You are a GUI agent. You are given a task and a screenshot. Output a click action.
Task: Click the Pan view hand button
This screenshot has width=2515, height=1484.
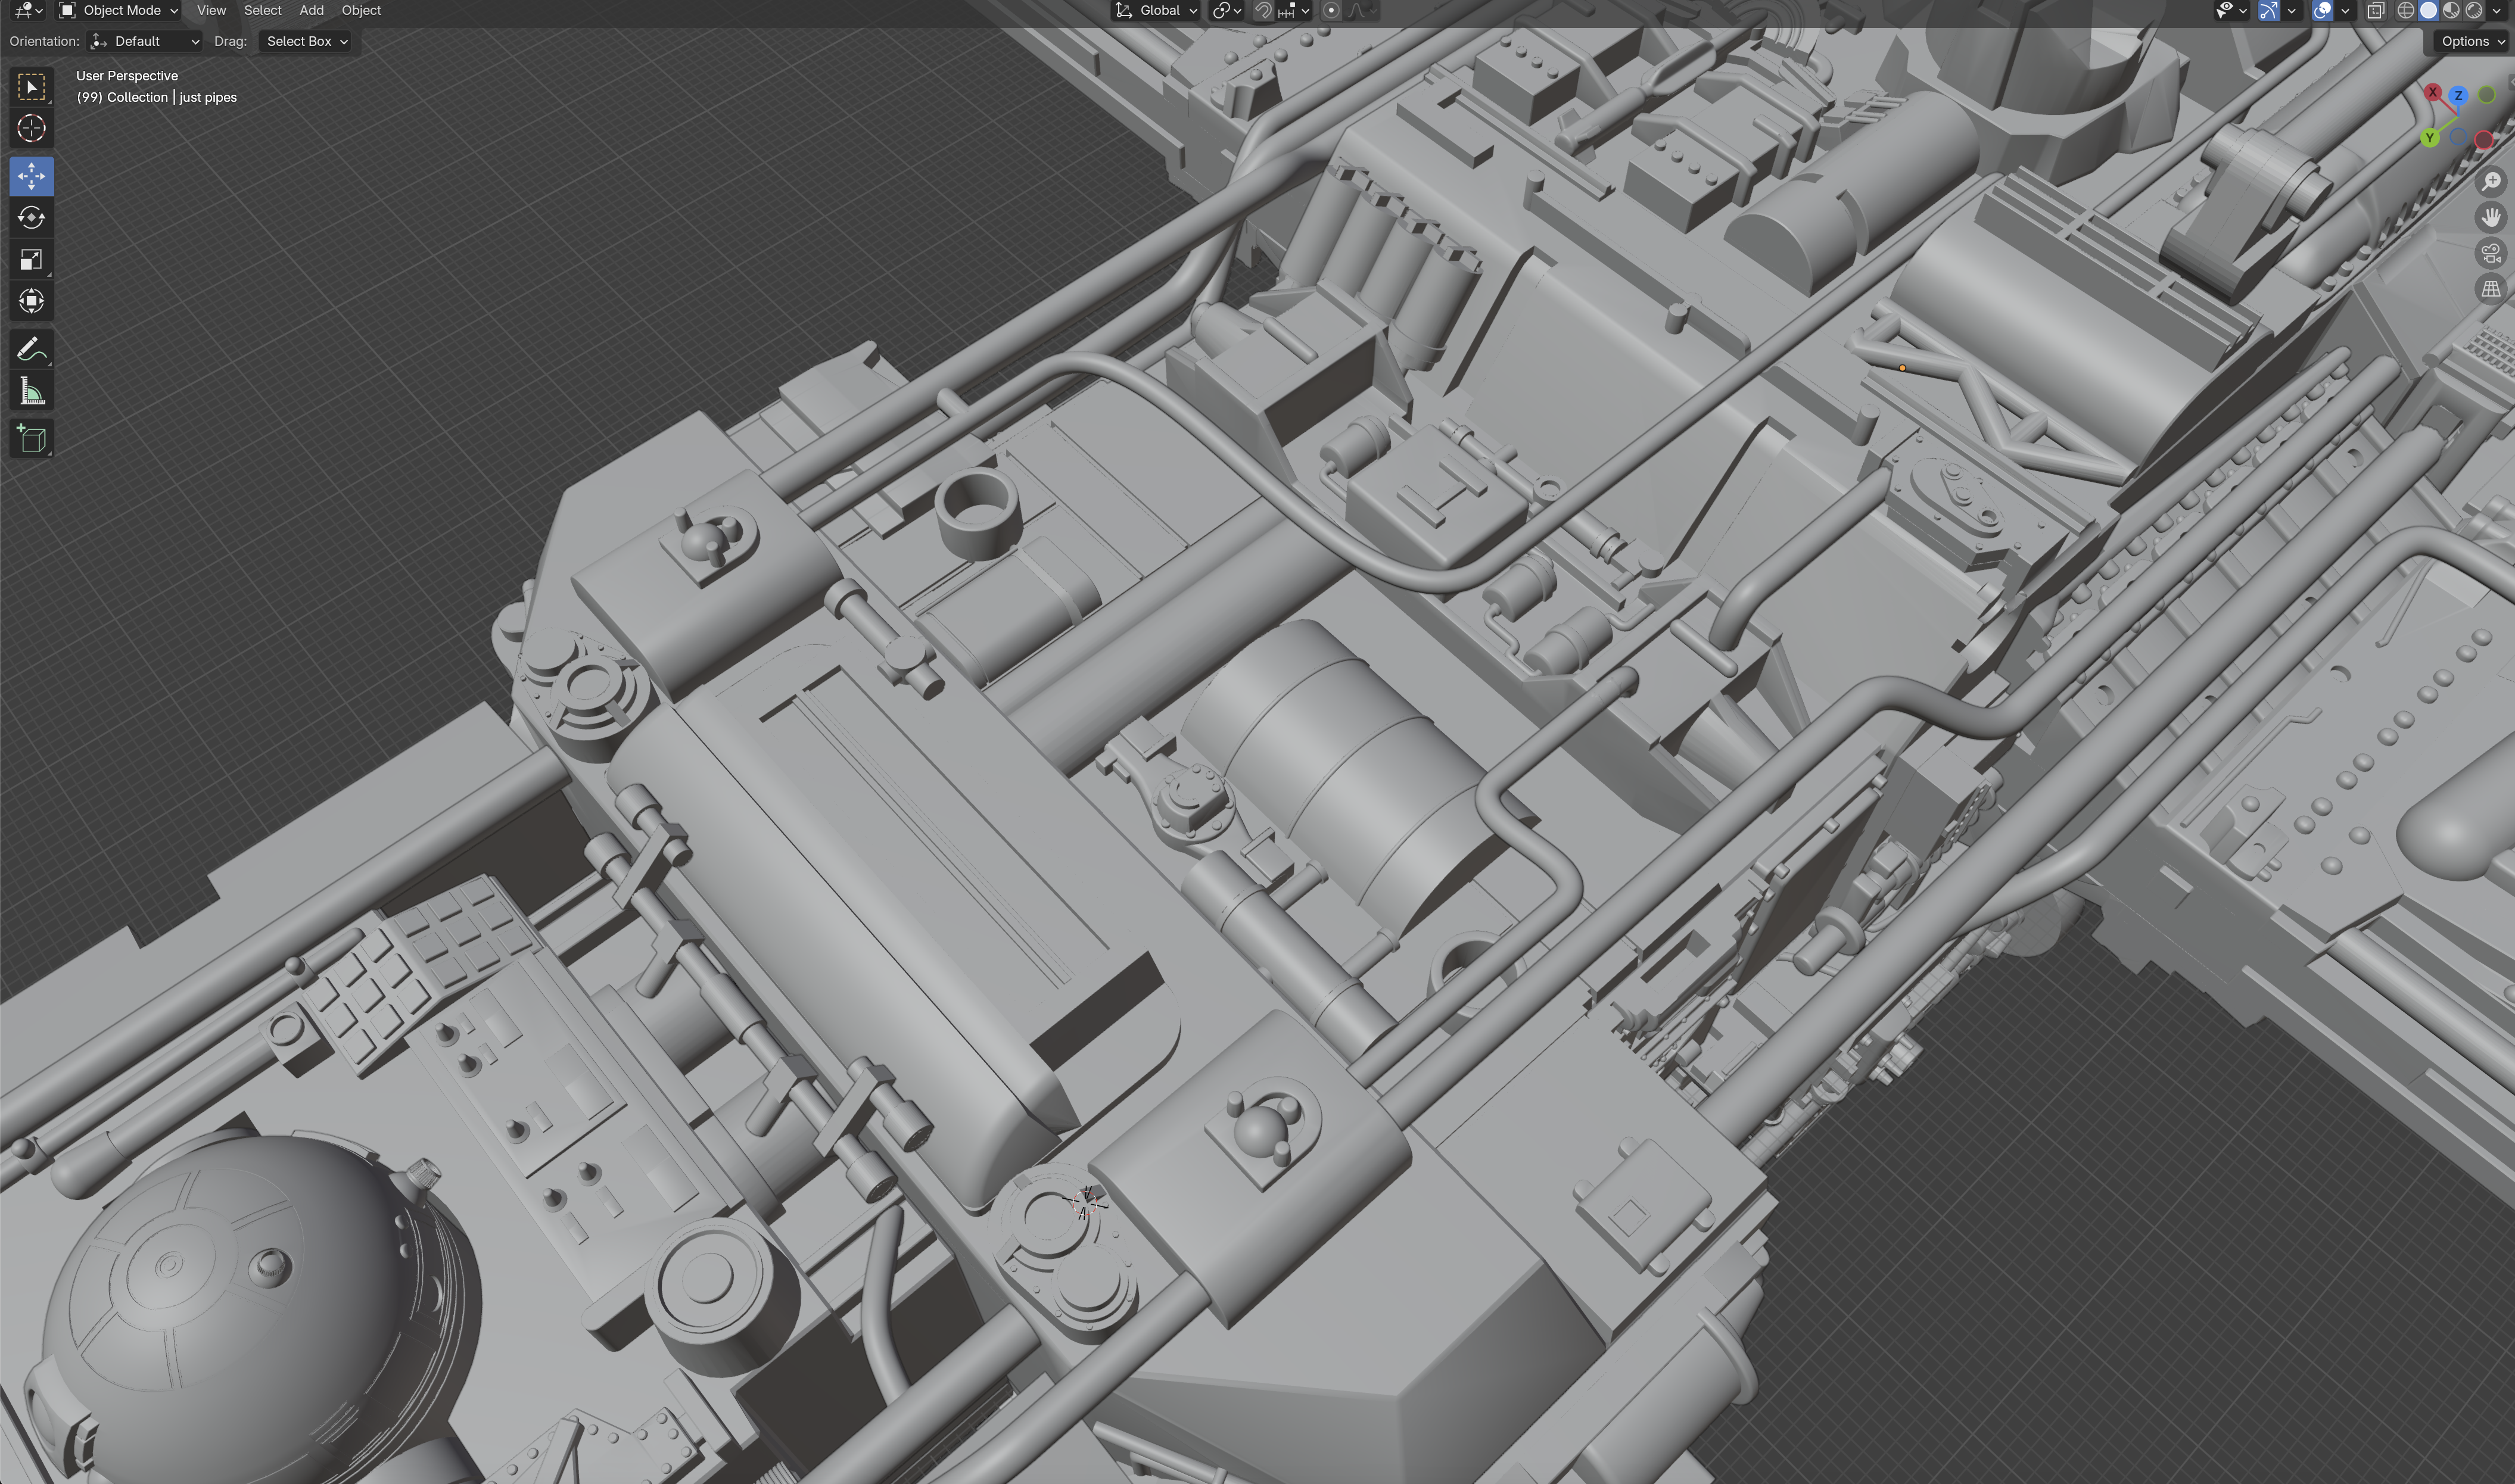(x=2491, y=217)
